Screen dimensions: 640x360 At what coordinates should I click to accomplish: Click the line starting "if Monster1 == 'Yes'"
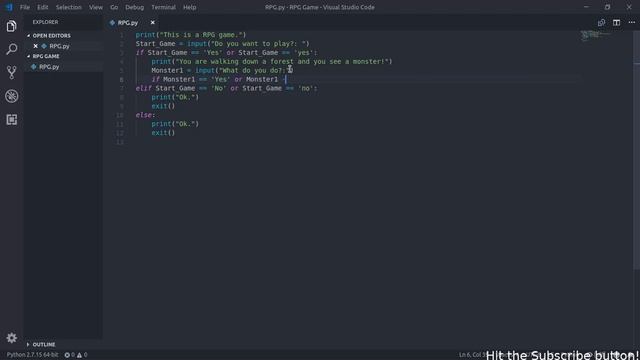click(219, 80)
